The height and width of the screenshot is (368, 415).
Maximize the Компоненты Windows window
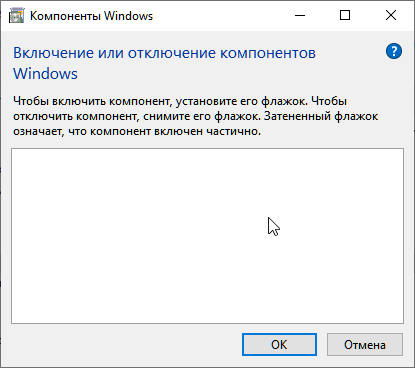point(345,15)
